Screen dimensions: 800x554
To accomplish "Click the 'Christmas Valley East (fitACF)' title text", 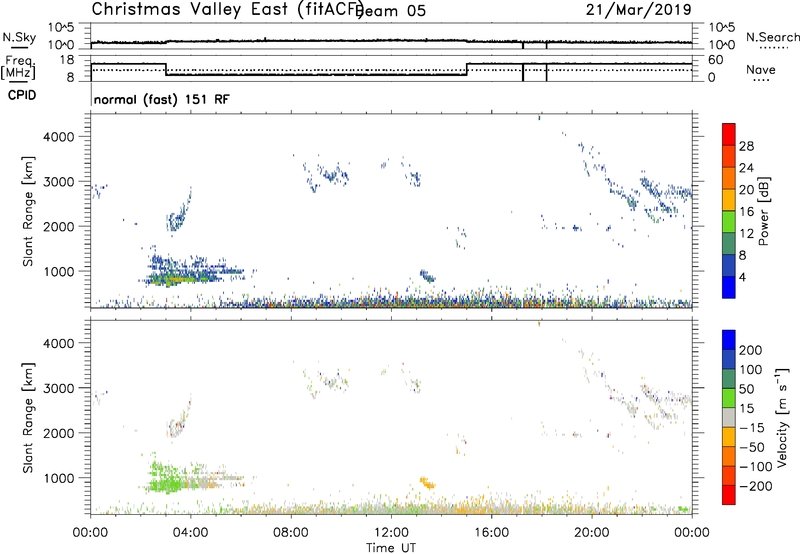I will click(228, 10).
